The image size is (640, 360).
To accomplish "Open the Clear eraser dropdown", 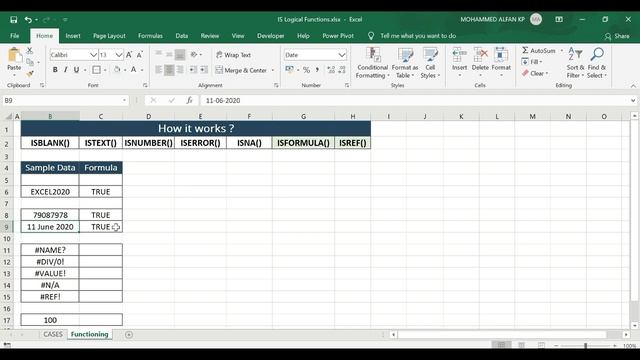I will [535, 73].
